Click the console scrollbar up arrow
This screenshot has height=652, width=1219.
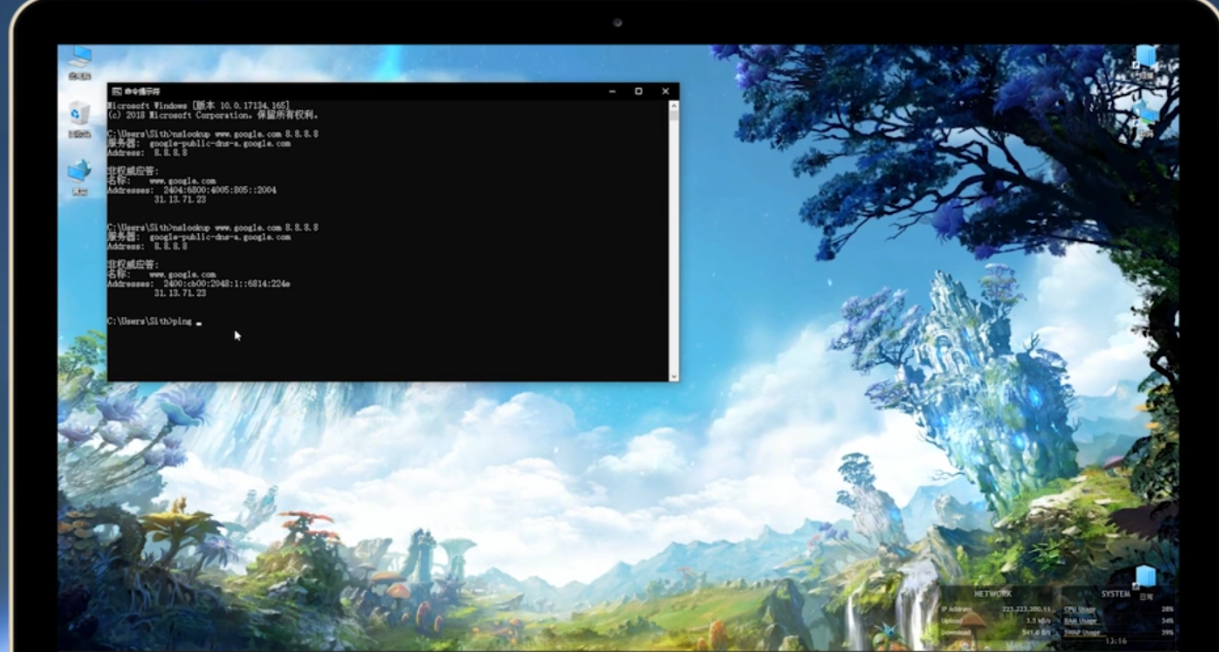coord(674,104)
